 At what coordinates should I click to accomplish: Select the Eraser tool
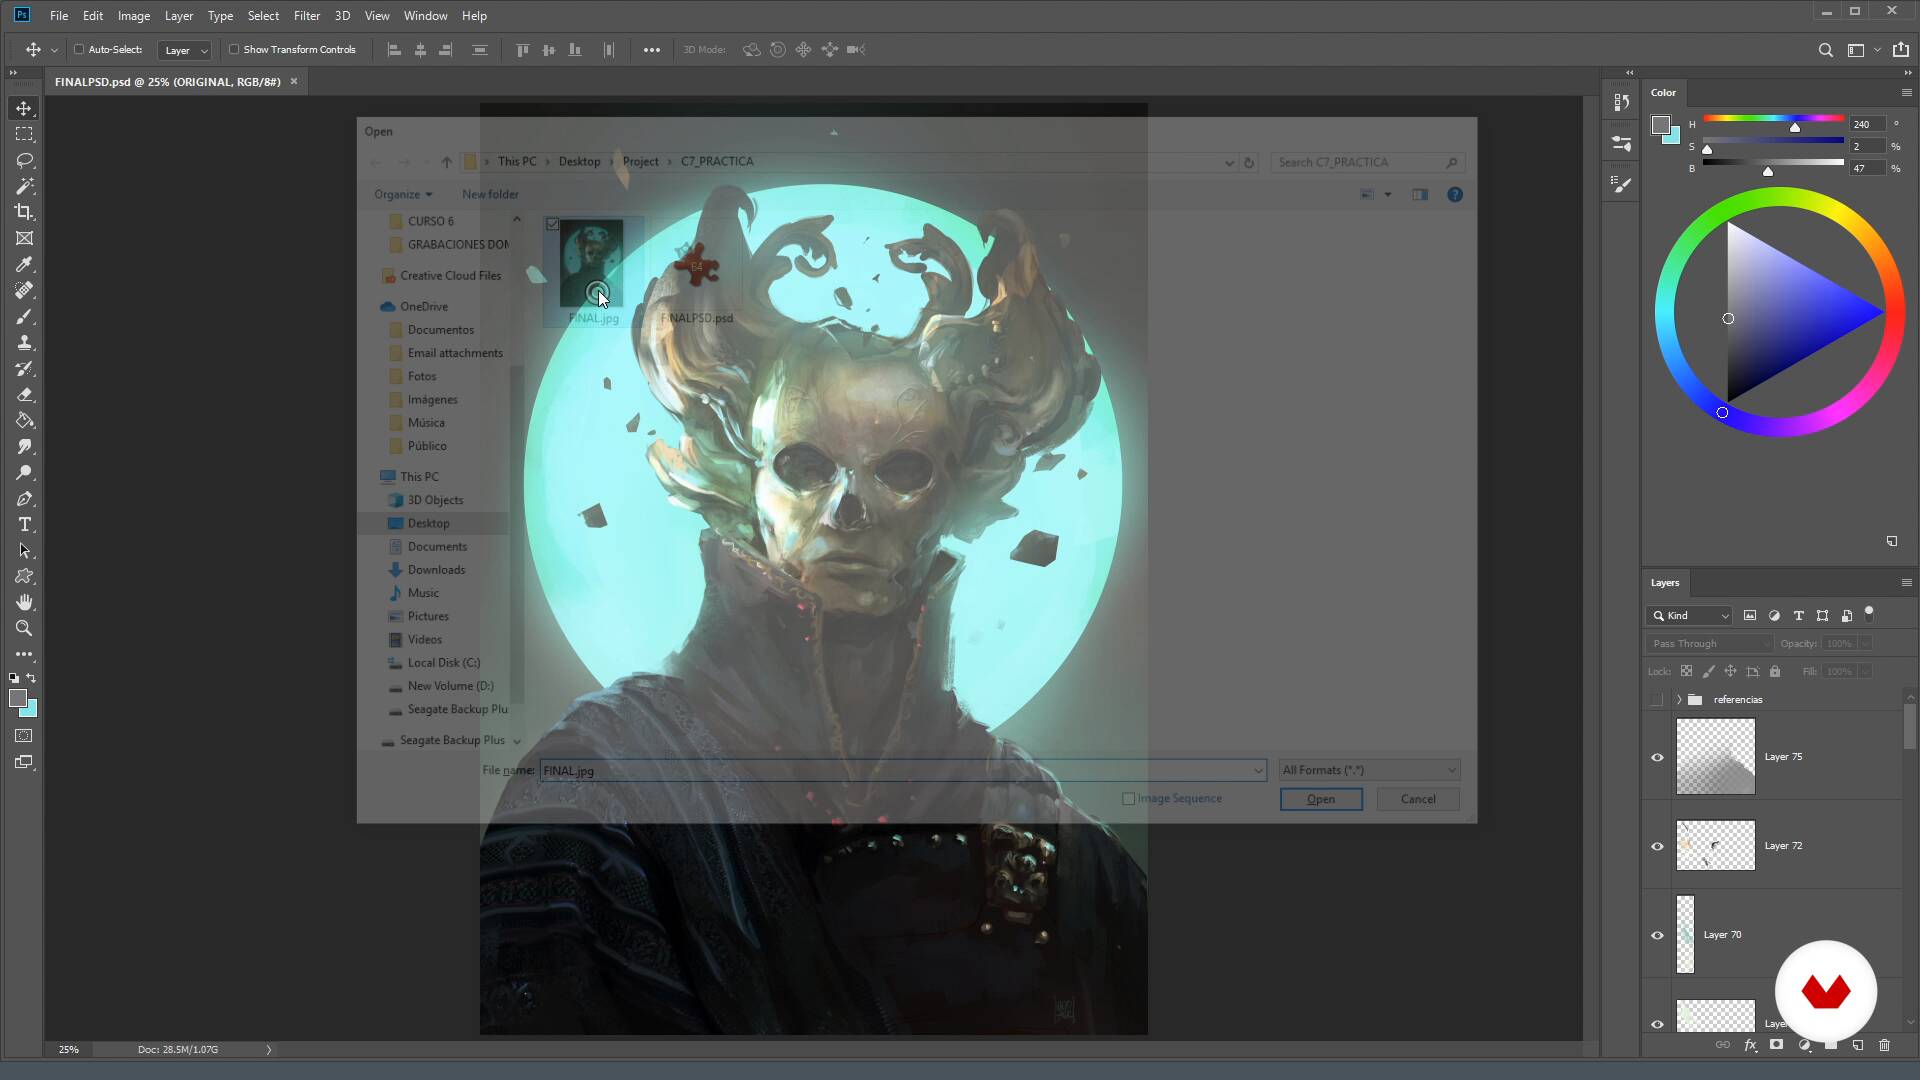pos(25,394)
